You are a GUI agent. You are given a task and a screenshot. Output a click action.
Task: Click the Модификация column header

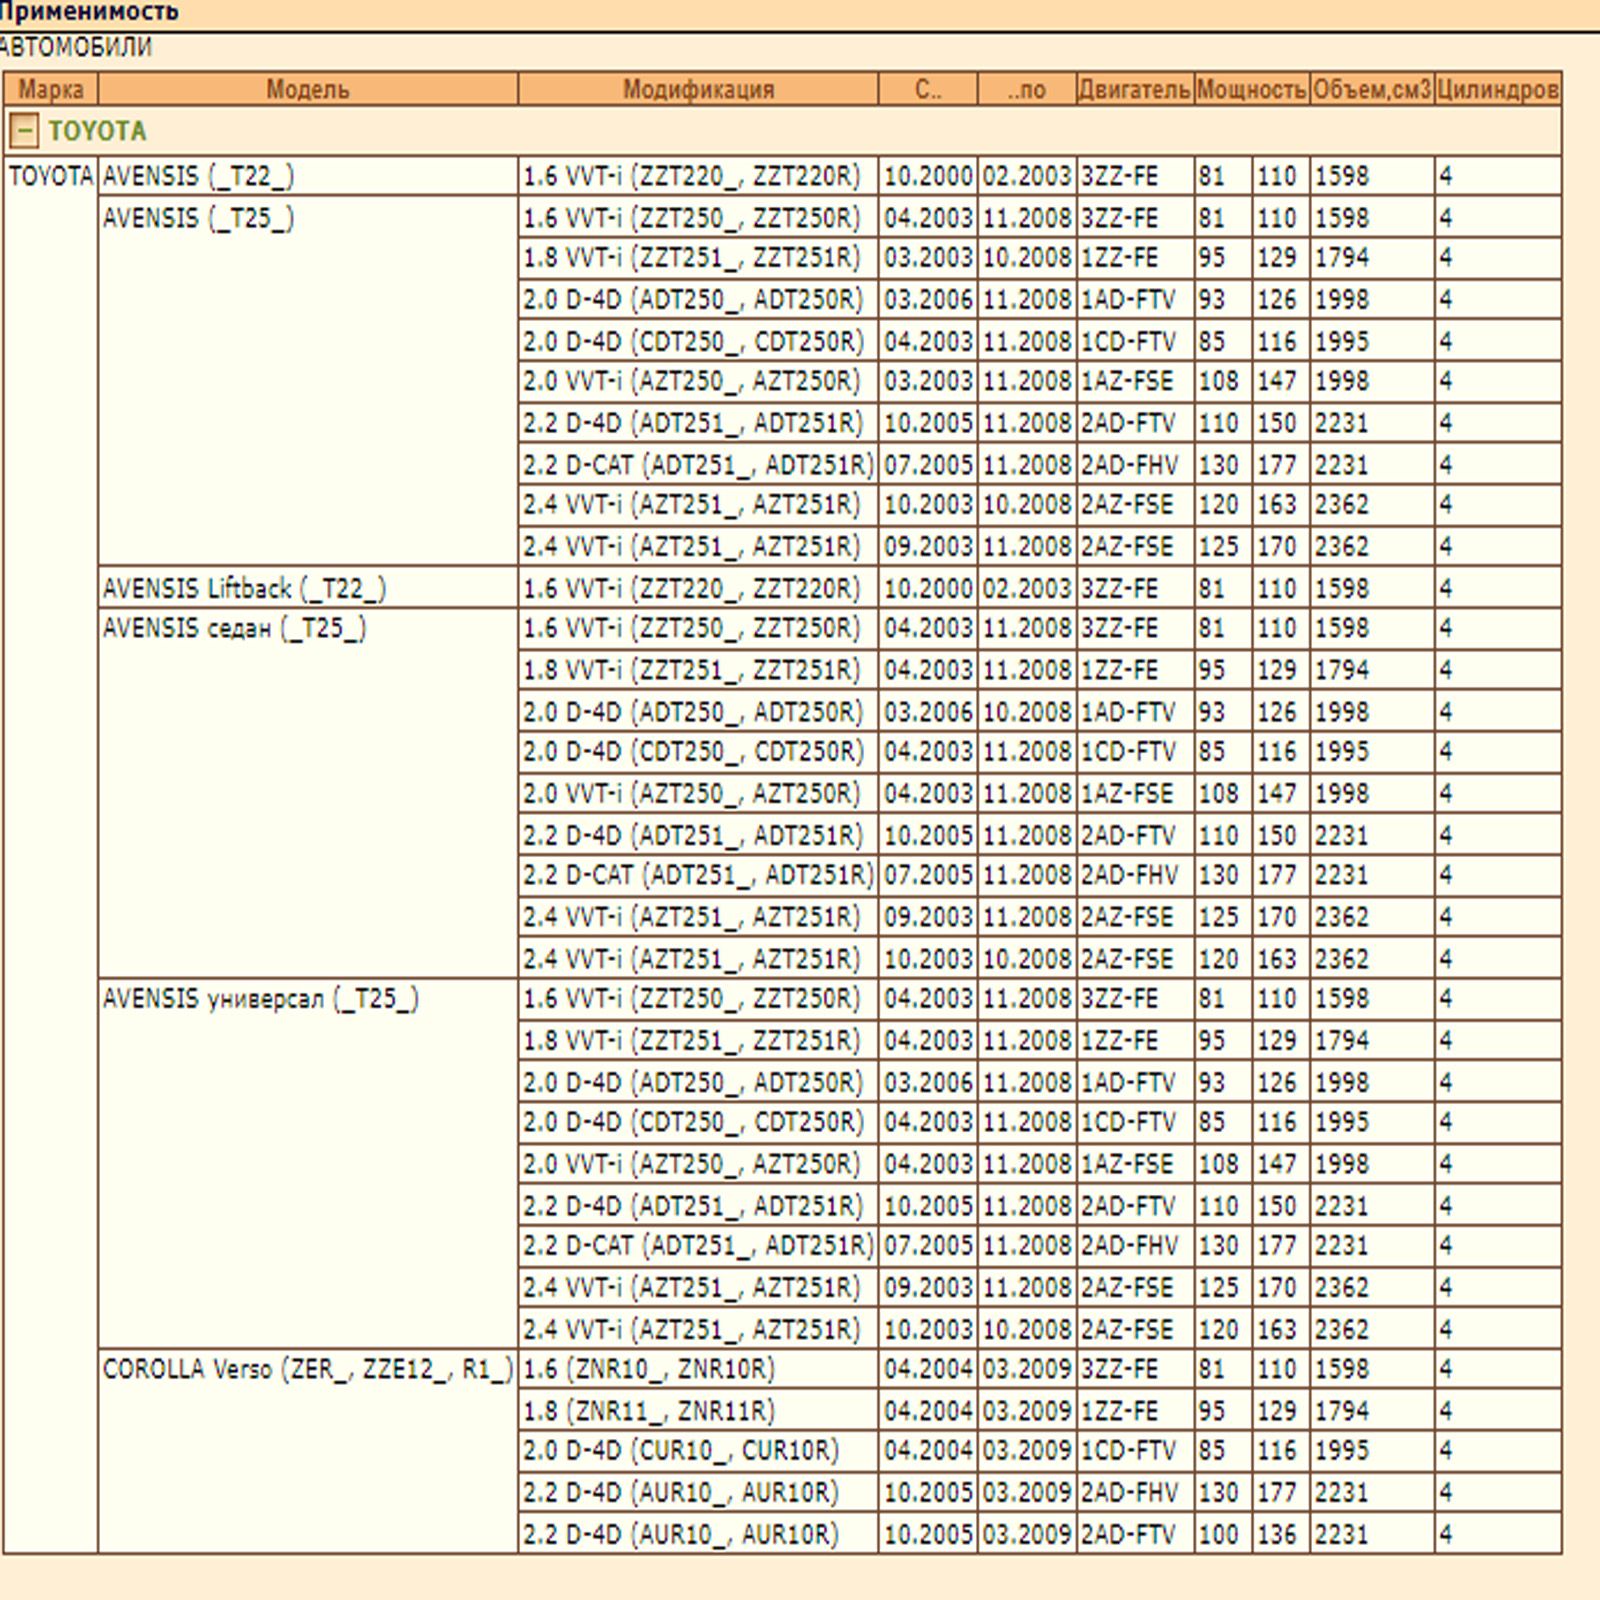coord(698,89)
